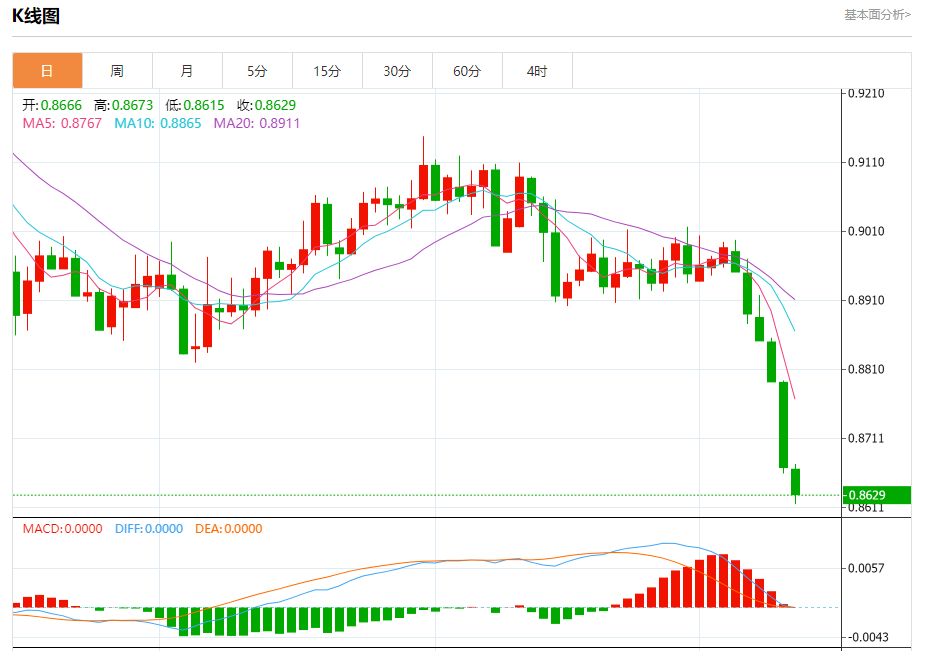The width and height of the screenshot is (928, 651).
Task: Open the 4时 interval tab
Action: pos(537,71)
